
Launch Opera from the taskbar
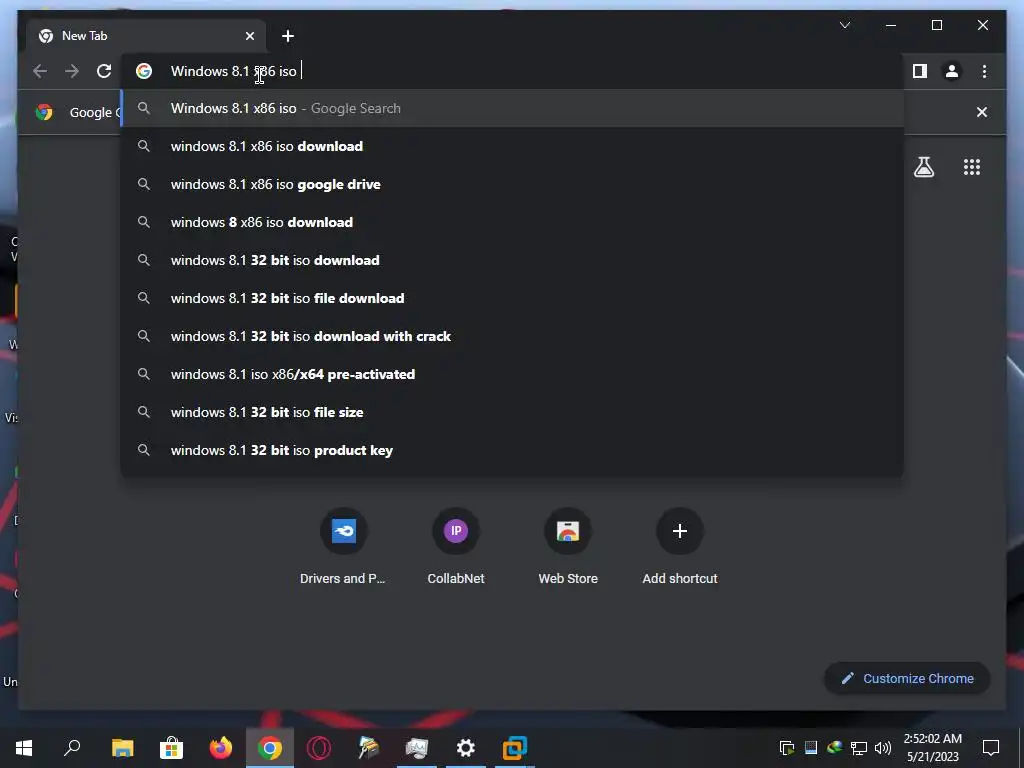[x=319, y=748]
